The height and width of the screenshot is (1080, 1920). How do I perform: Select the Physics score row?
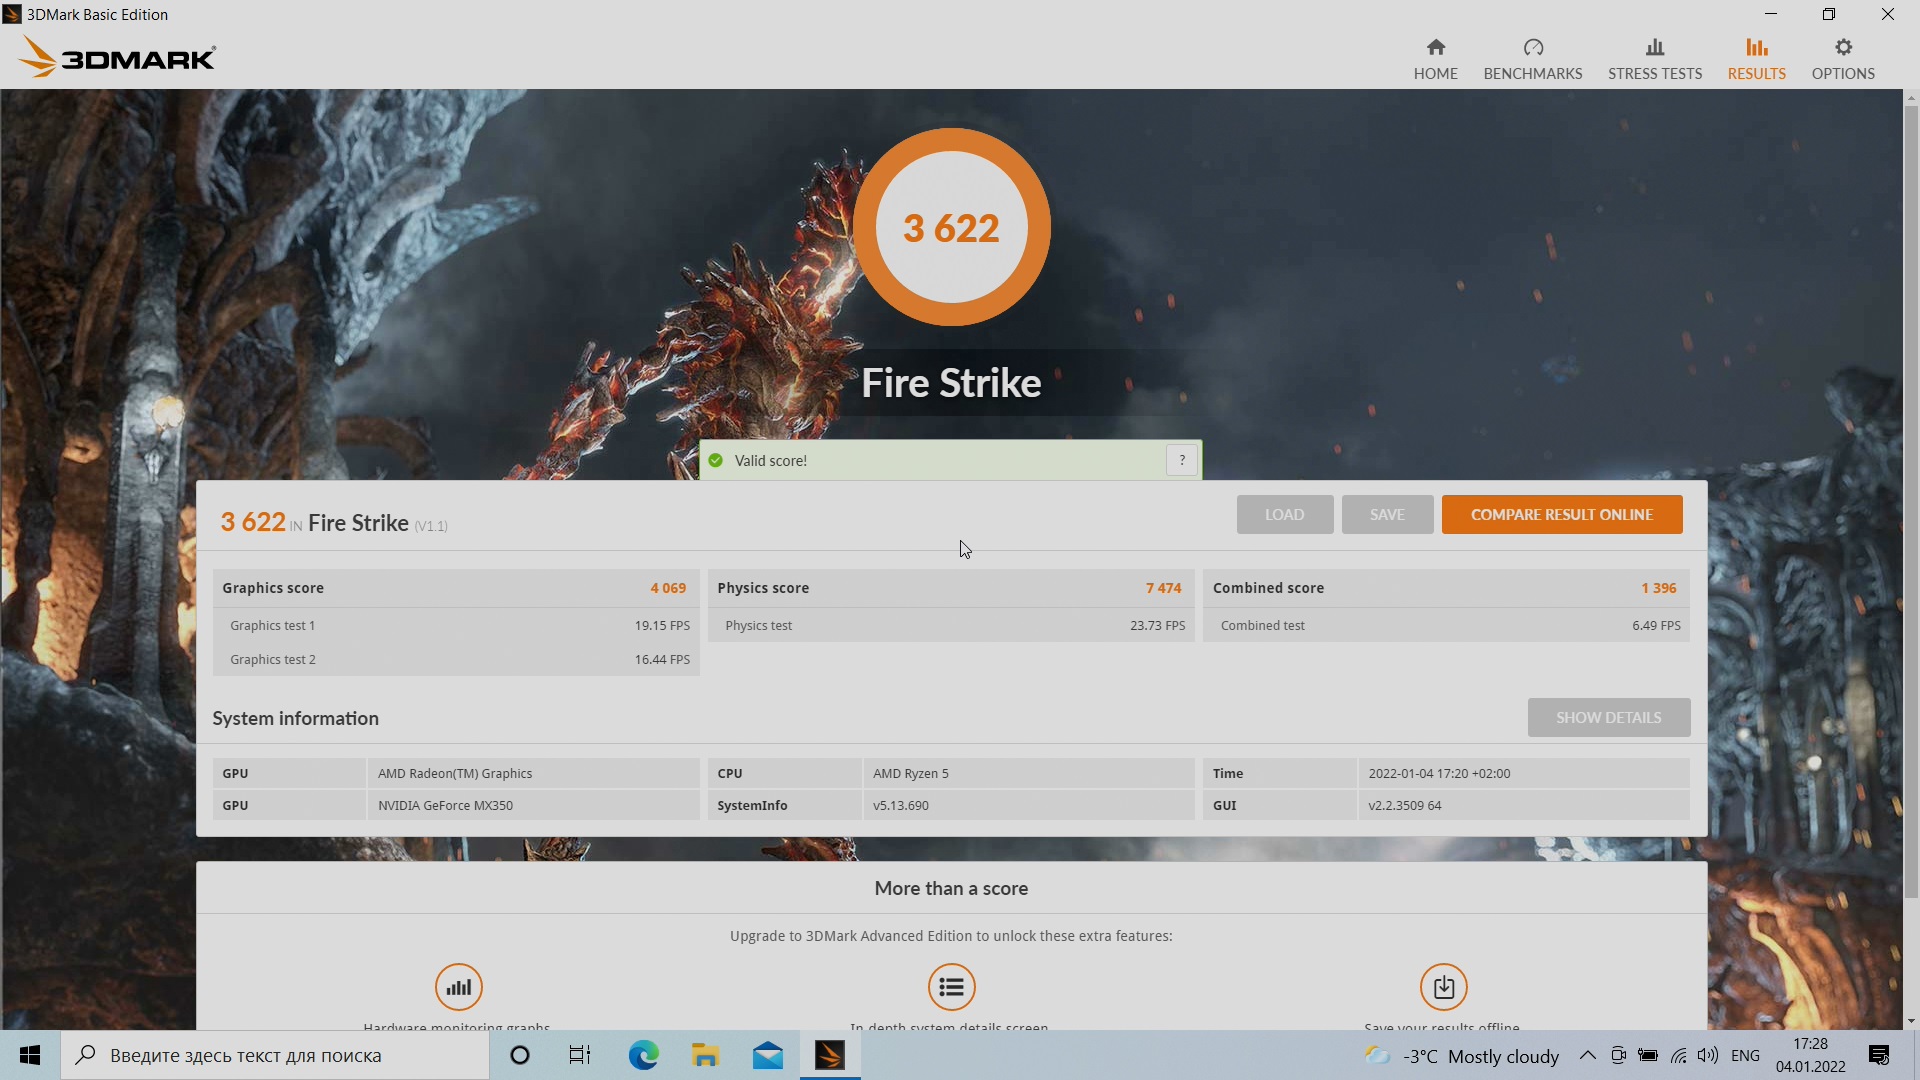[x=950, y=588]
